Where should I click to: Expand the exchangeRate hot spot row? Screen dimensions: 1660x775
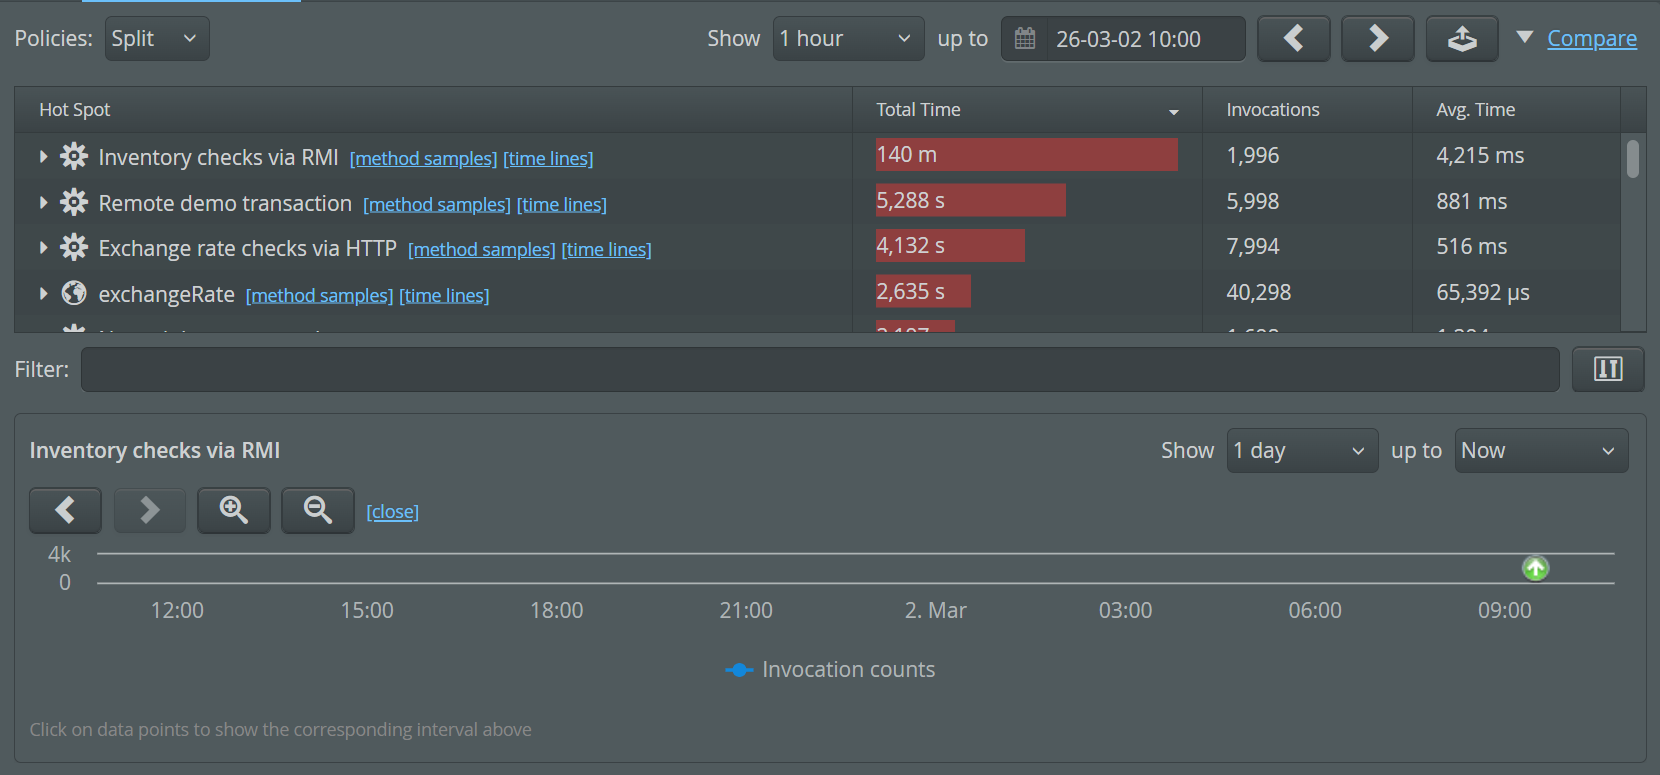click(x=43, y=294)
